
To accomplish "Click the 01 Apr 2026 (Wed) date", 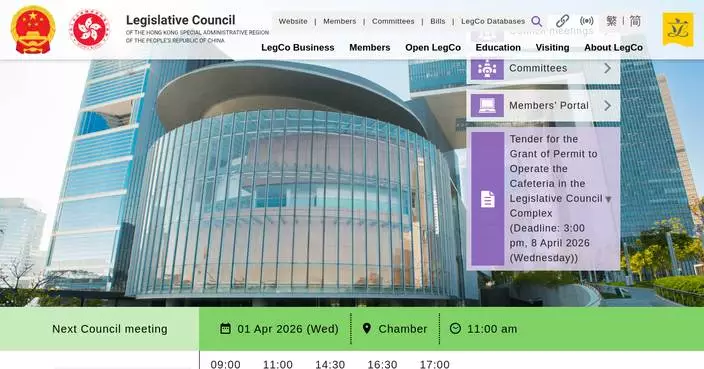I will (x=288, y=329).
